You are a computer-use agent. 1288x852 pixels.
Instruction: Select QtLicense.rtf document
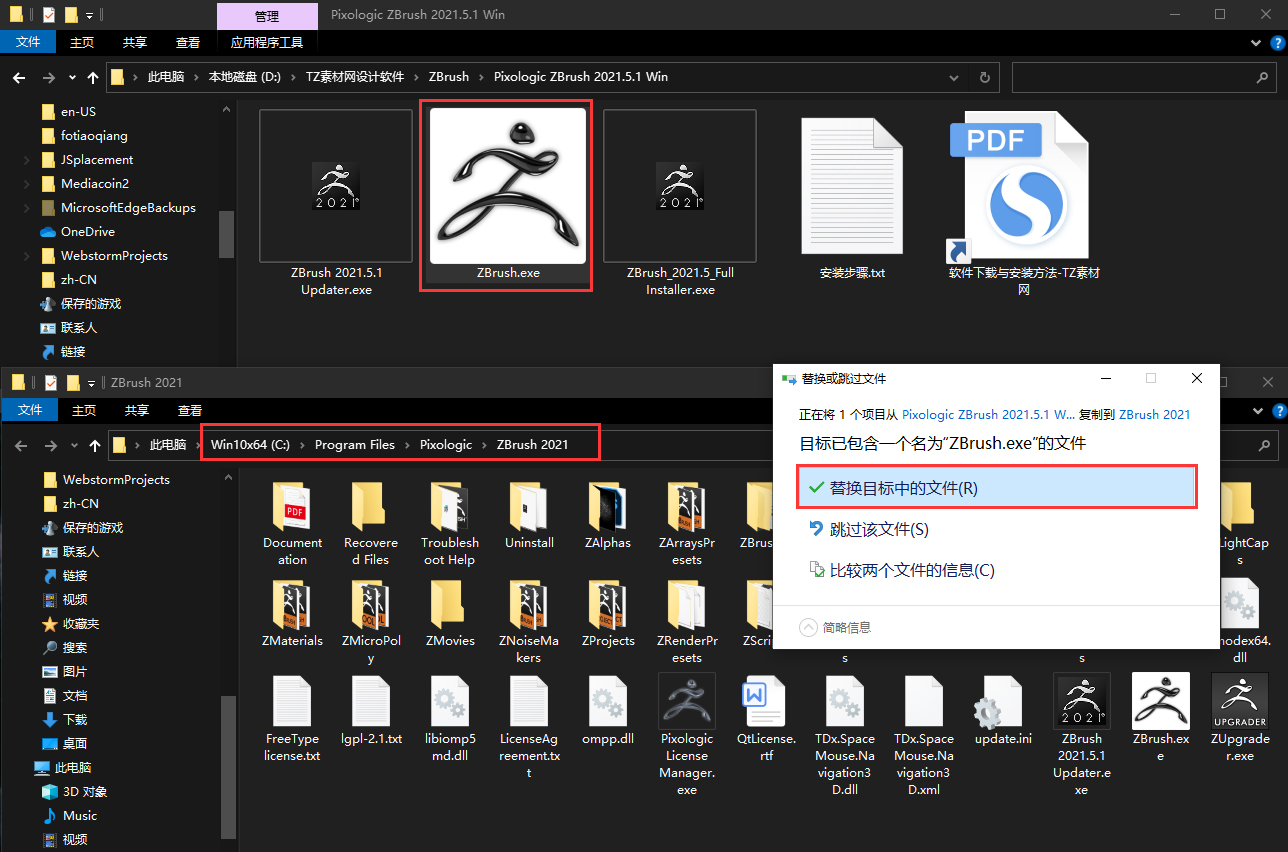click(765, 719)
